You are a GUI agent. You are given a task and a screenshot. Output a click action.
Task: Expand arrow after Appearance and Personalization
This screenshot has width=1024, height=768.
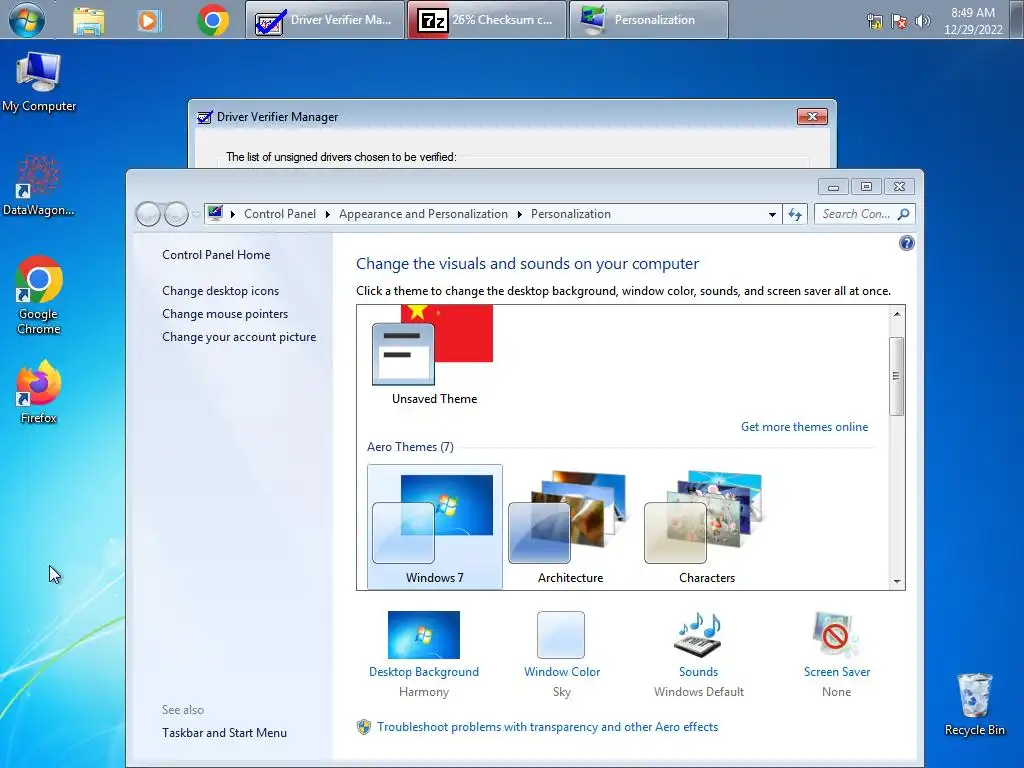click(x=519, y=214)
